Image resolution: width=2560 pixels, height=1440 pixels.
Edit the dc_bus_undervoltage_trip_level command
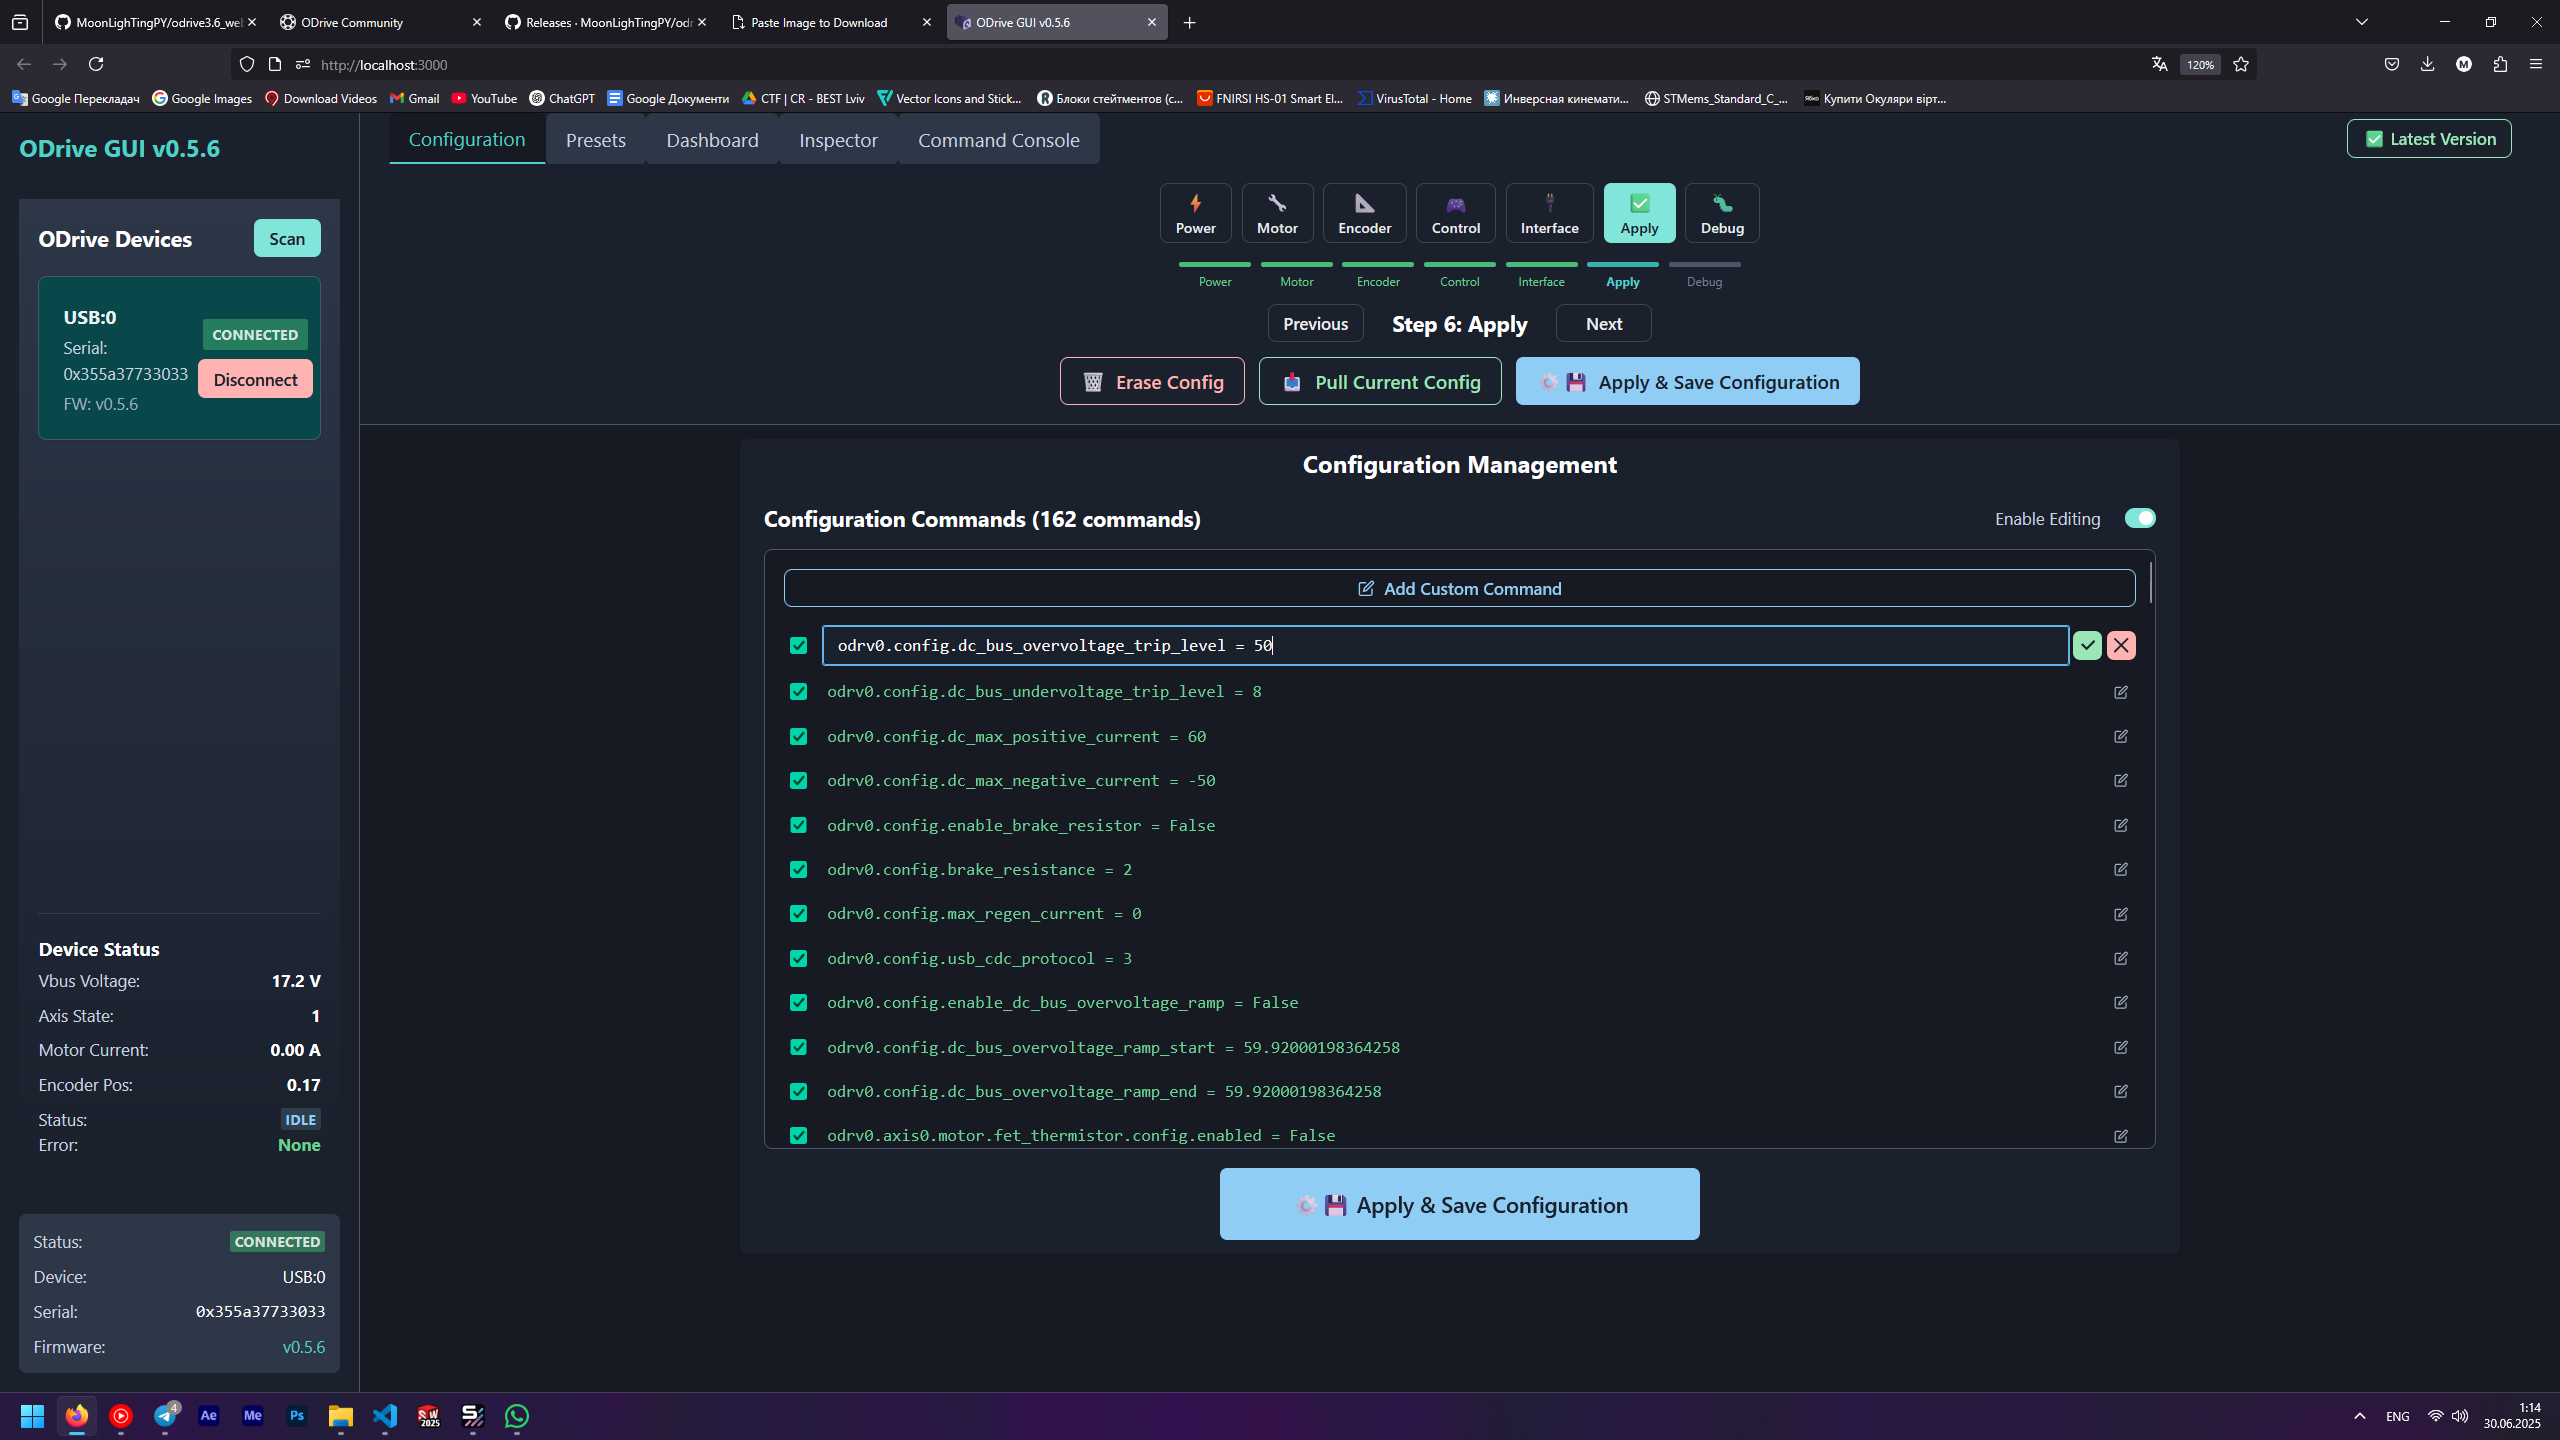tap(2121, 692)
